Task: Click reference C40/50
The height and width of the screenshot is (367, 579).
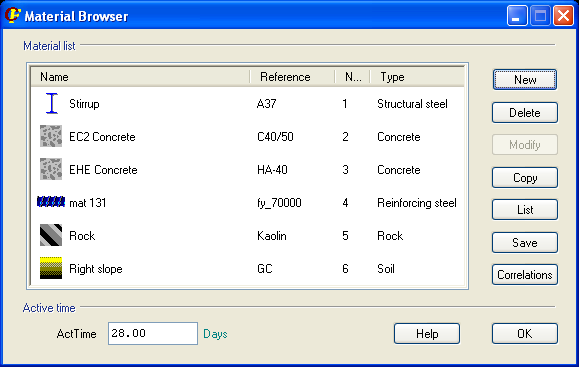Action: click(275, 137)
